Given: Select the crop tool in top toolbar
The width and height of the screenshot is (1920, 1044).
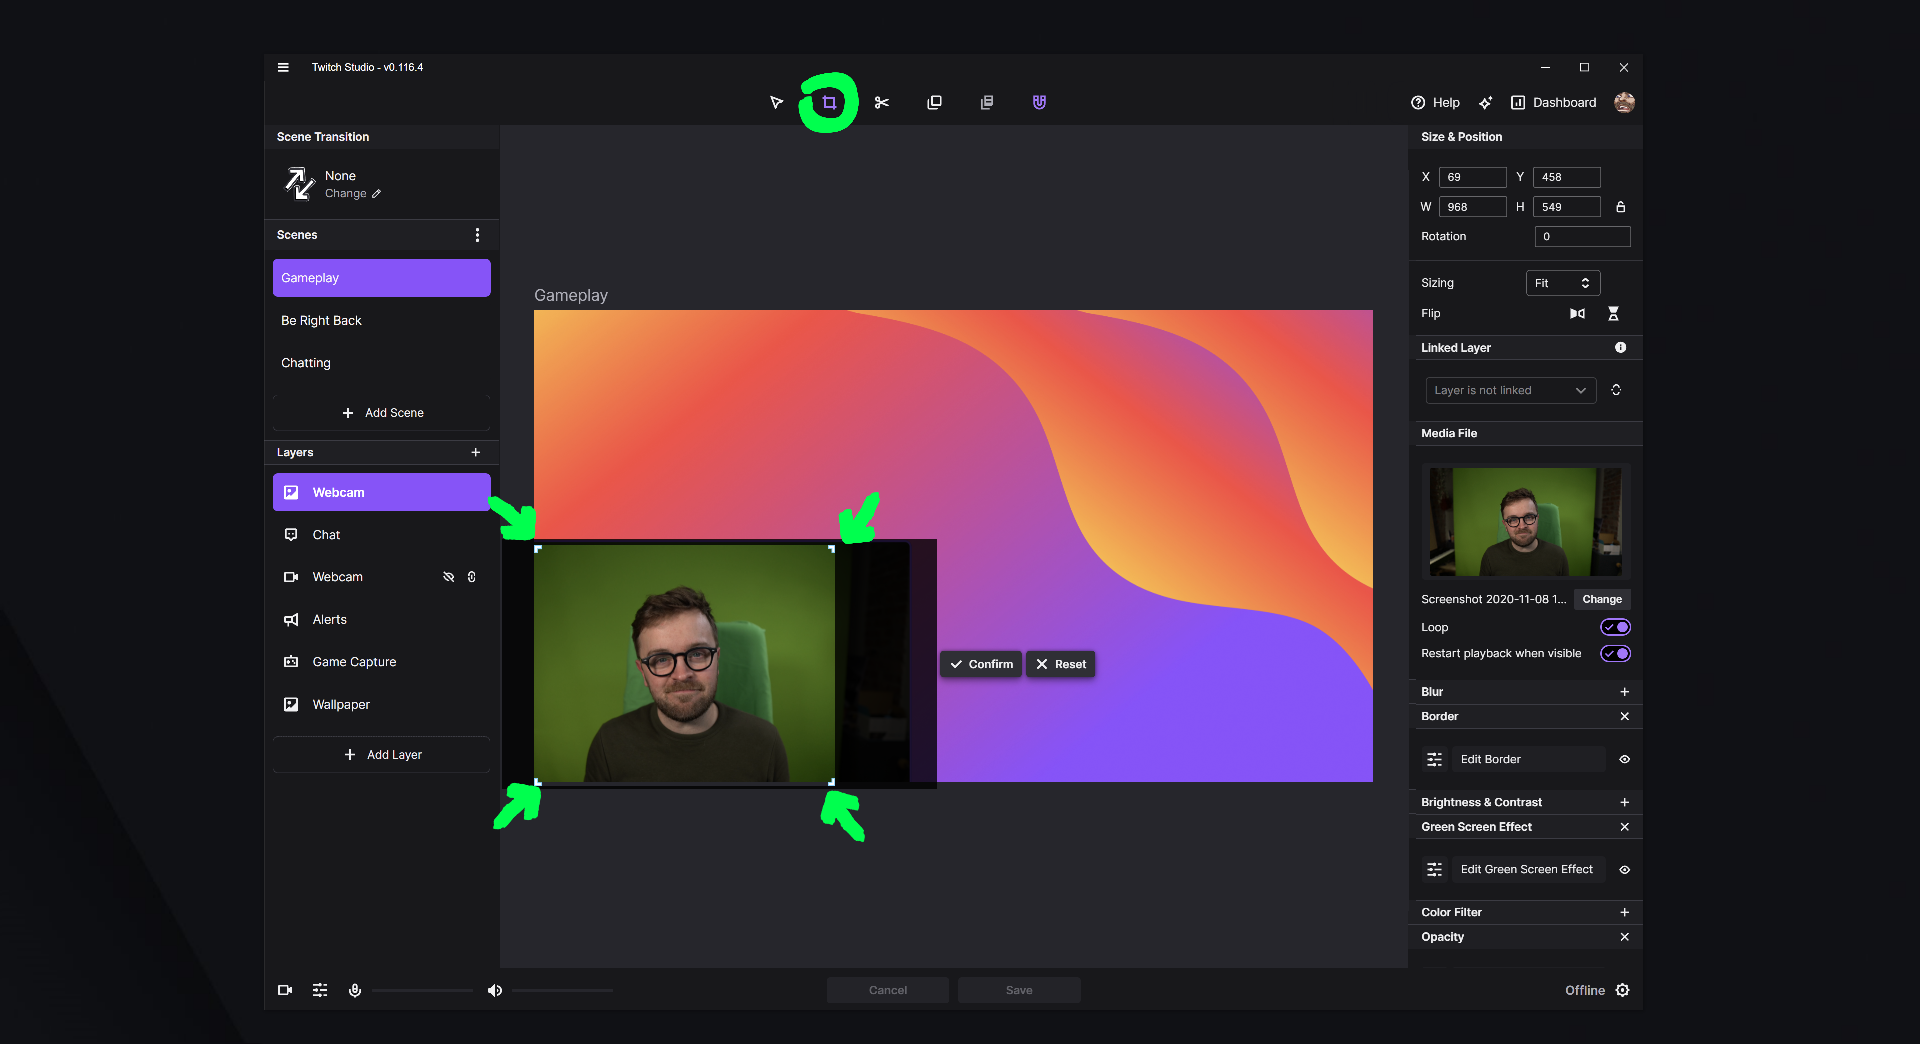Looking at the screenshot, I should (x=829, y=103).
